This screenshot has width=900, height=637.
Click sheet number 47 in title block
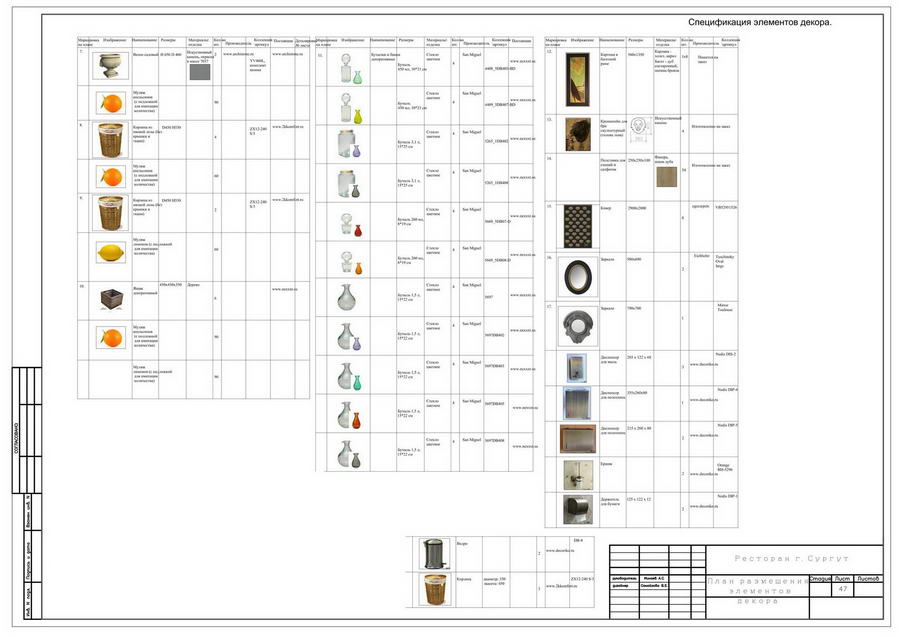(x=843, y=589)
